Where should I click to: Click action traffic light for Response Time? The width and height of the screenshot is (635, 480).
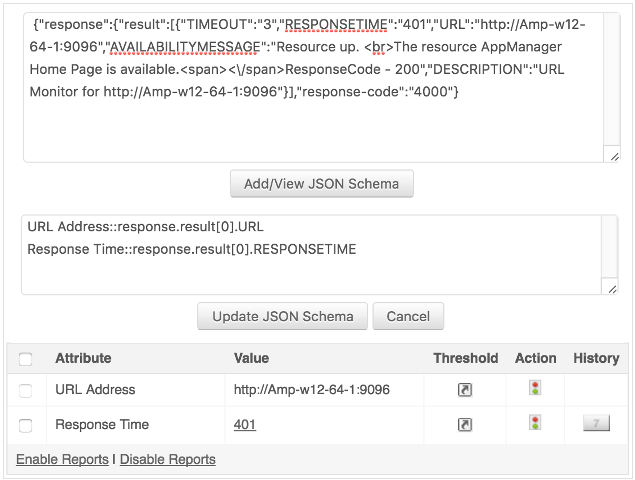coord(535,423)
